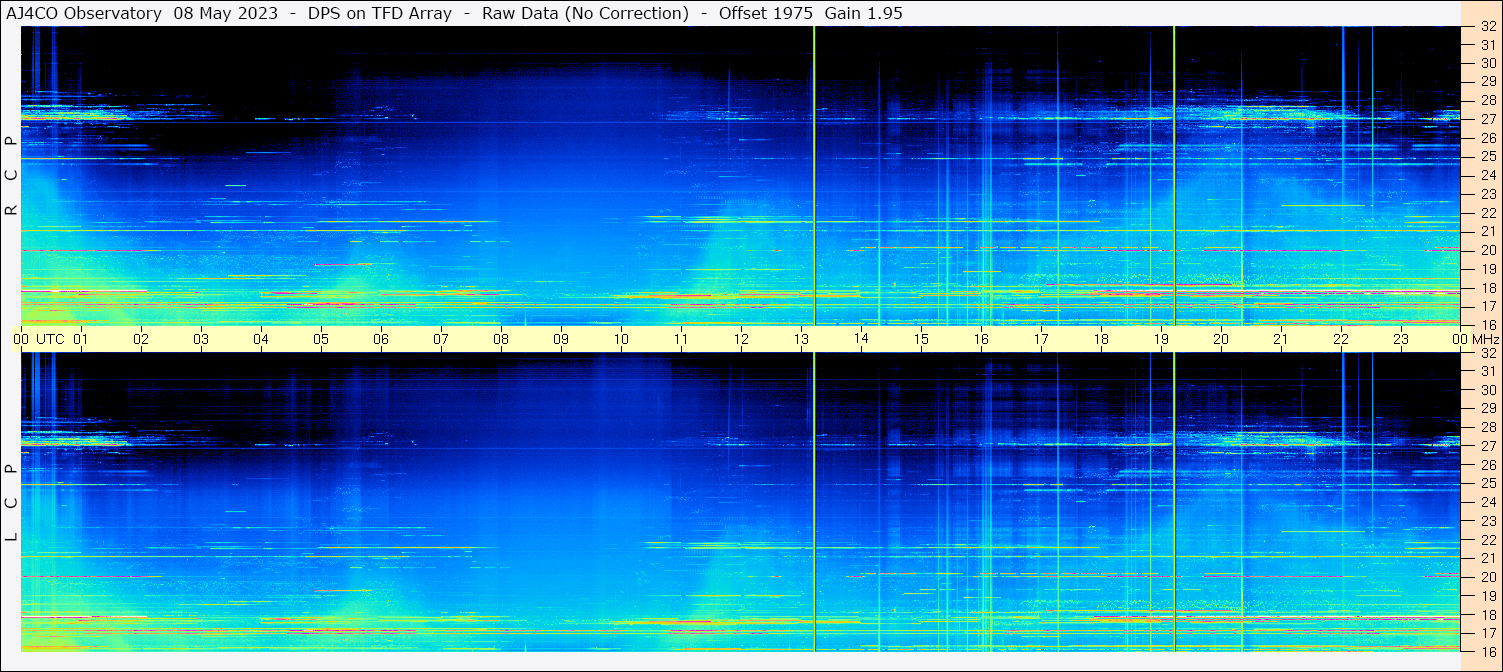The width and height of the screenshot is (1503, 672).
Task: Click the 22 MHz label of LCP panel
Action: coord(1487,539)
